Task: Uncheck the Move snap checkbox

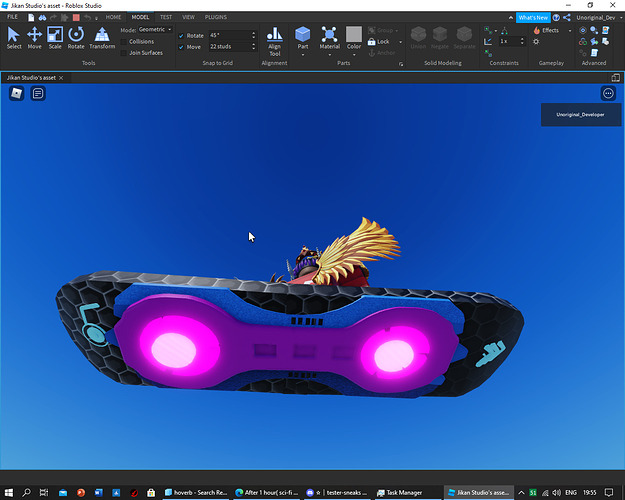Action: [x=181, y=47]
